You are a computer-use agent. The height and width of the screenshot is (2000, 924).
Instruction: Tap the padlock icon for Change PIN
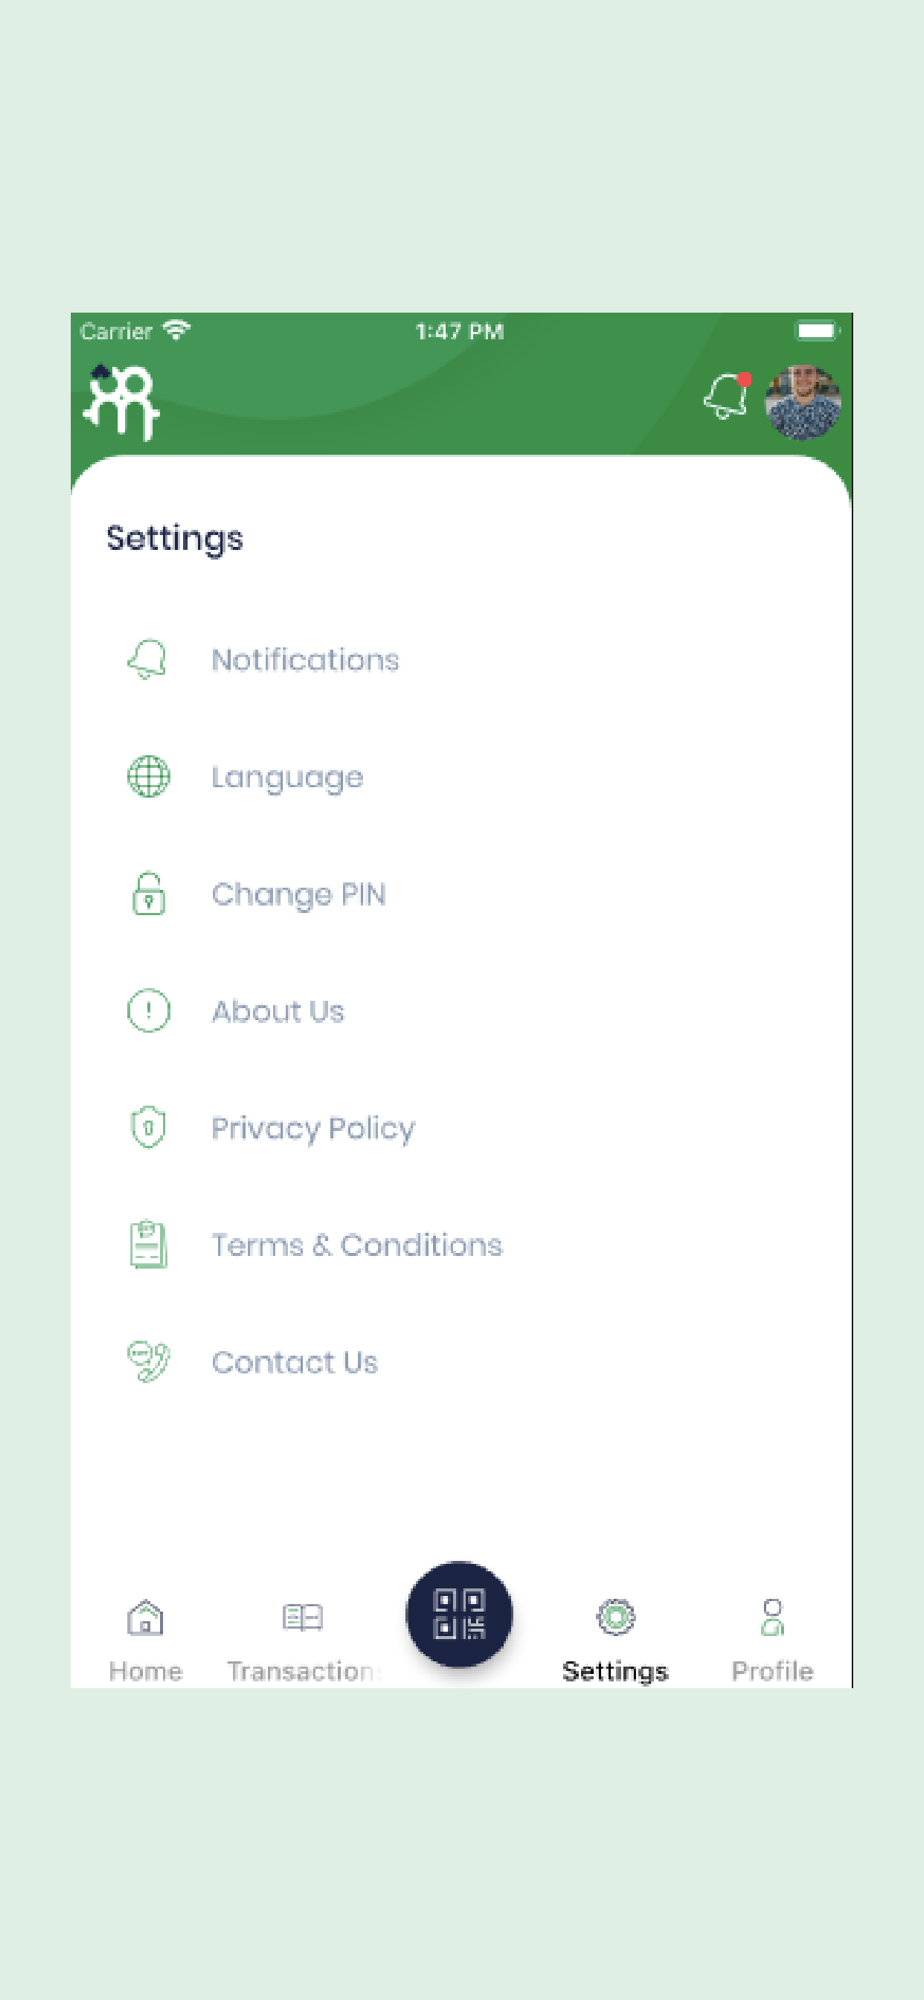click(x=148, y=894)
